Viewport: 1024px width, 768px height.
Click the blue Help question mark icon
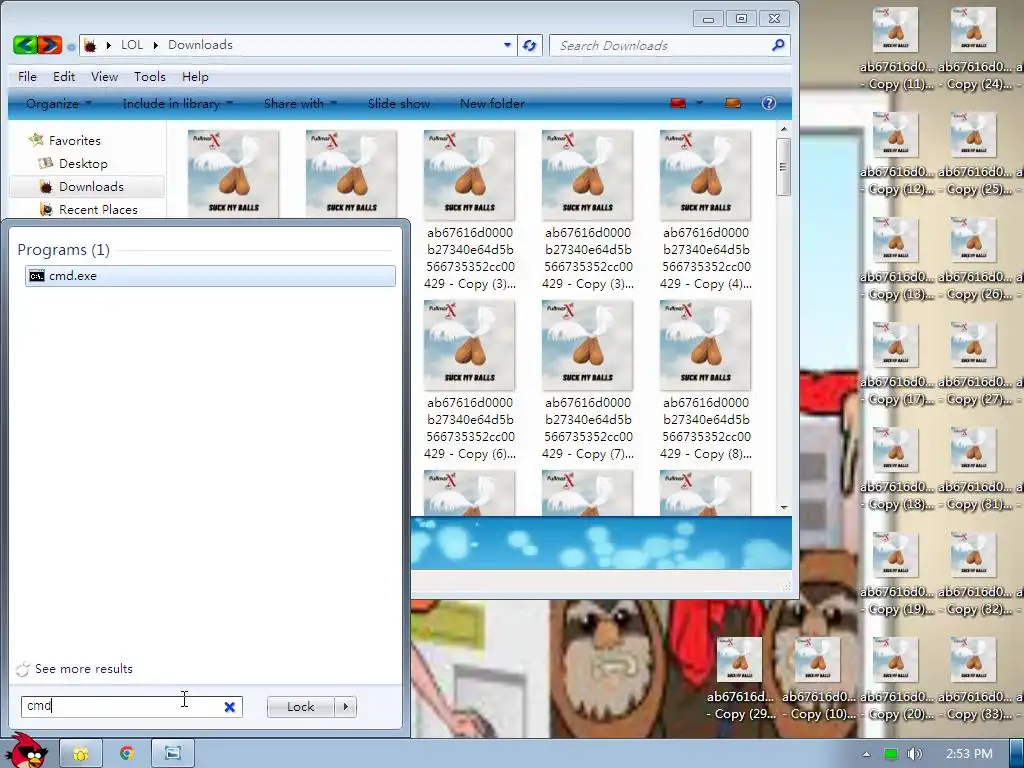[x=769, y=103]
